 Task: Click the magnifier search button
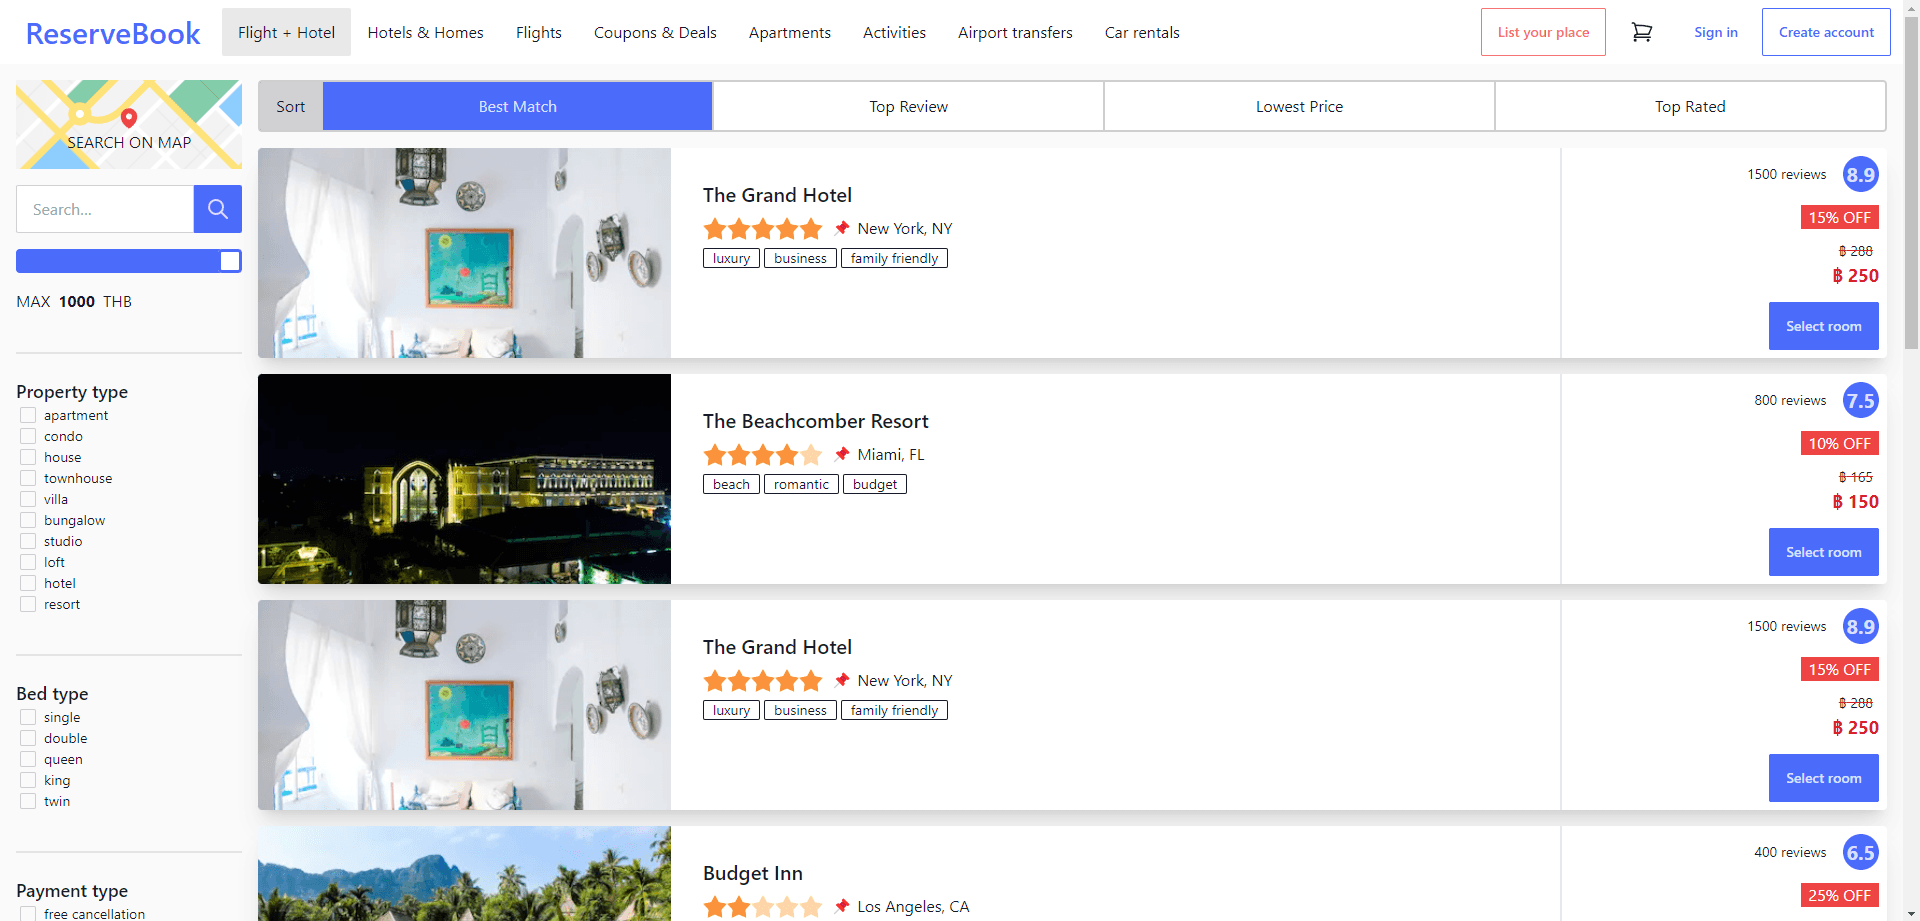click(218, 209)
